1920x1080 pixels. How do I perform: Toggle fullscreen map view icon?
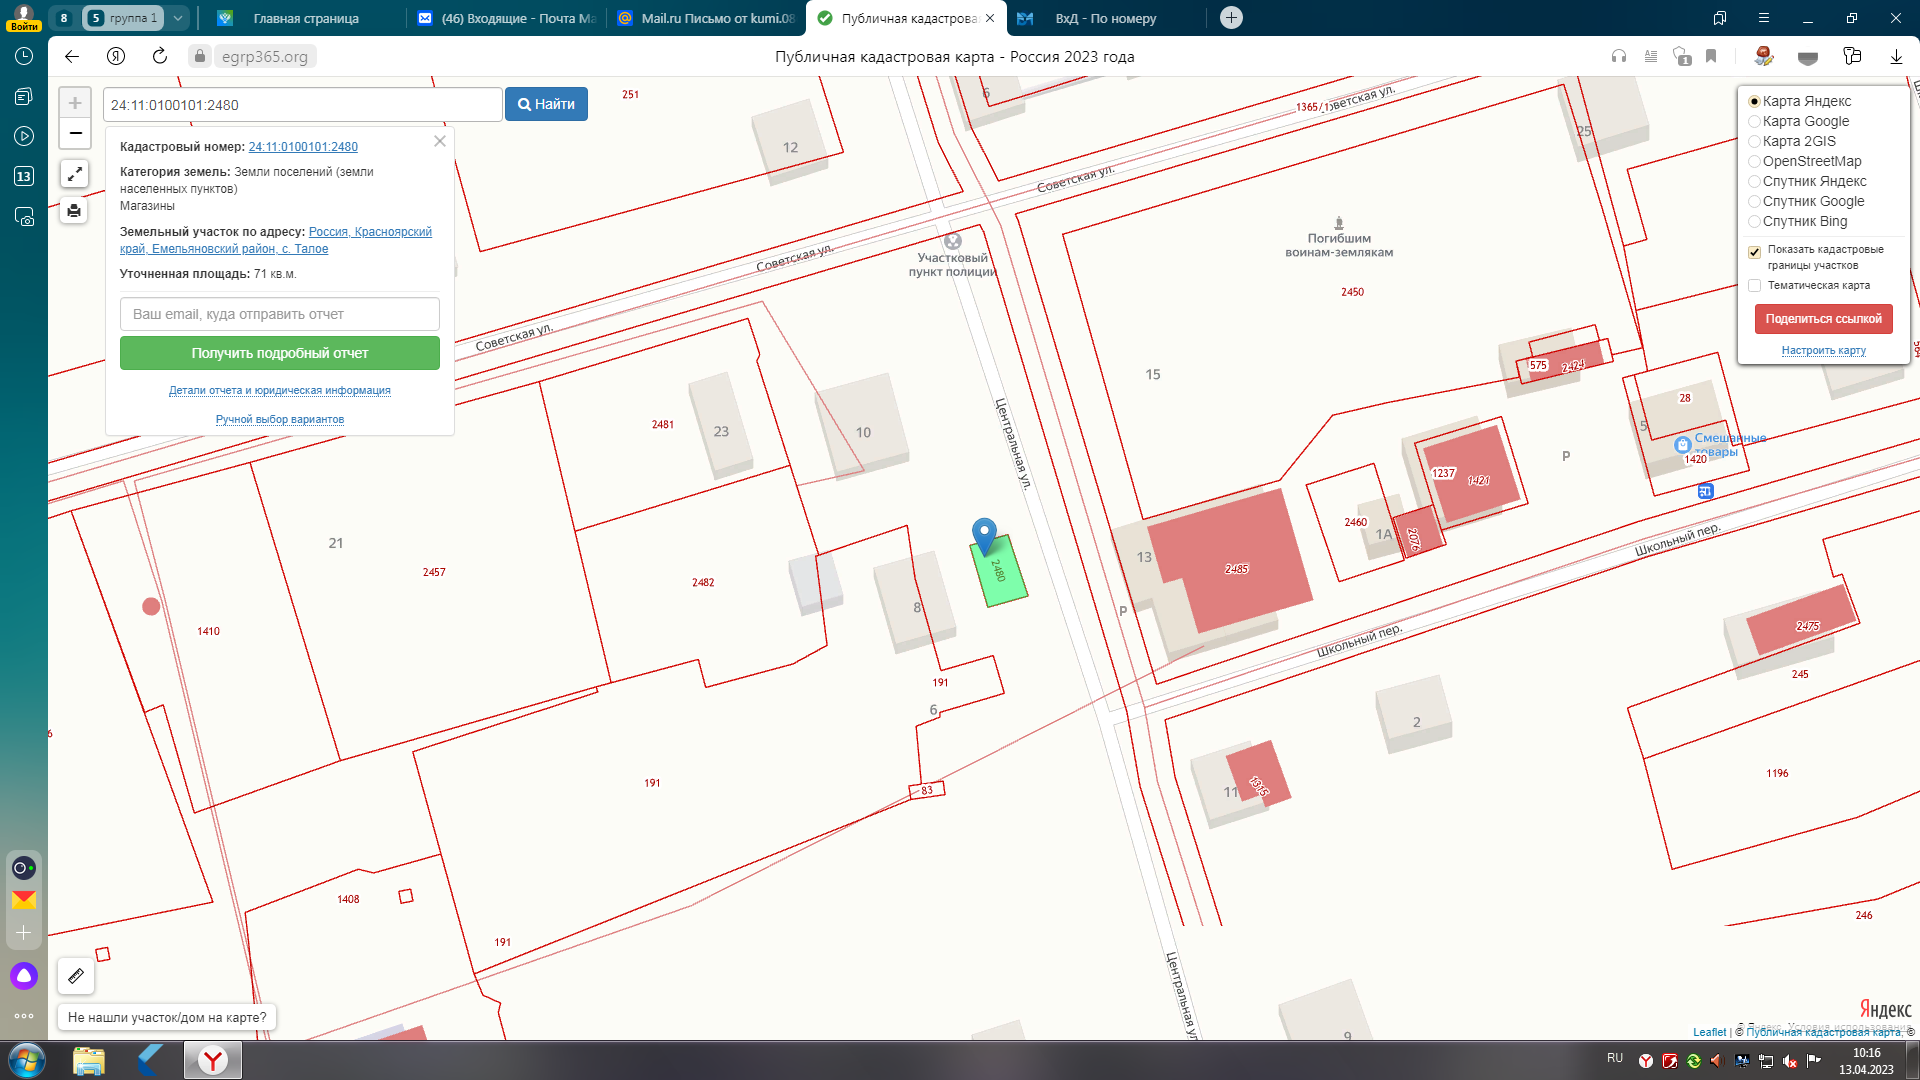[x=74, y=174]
